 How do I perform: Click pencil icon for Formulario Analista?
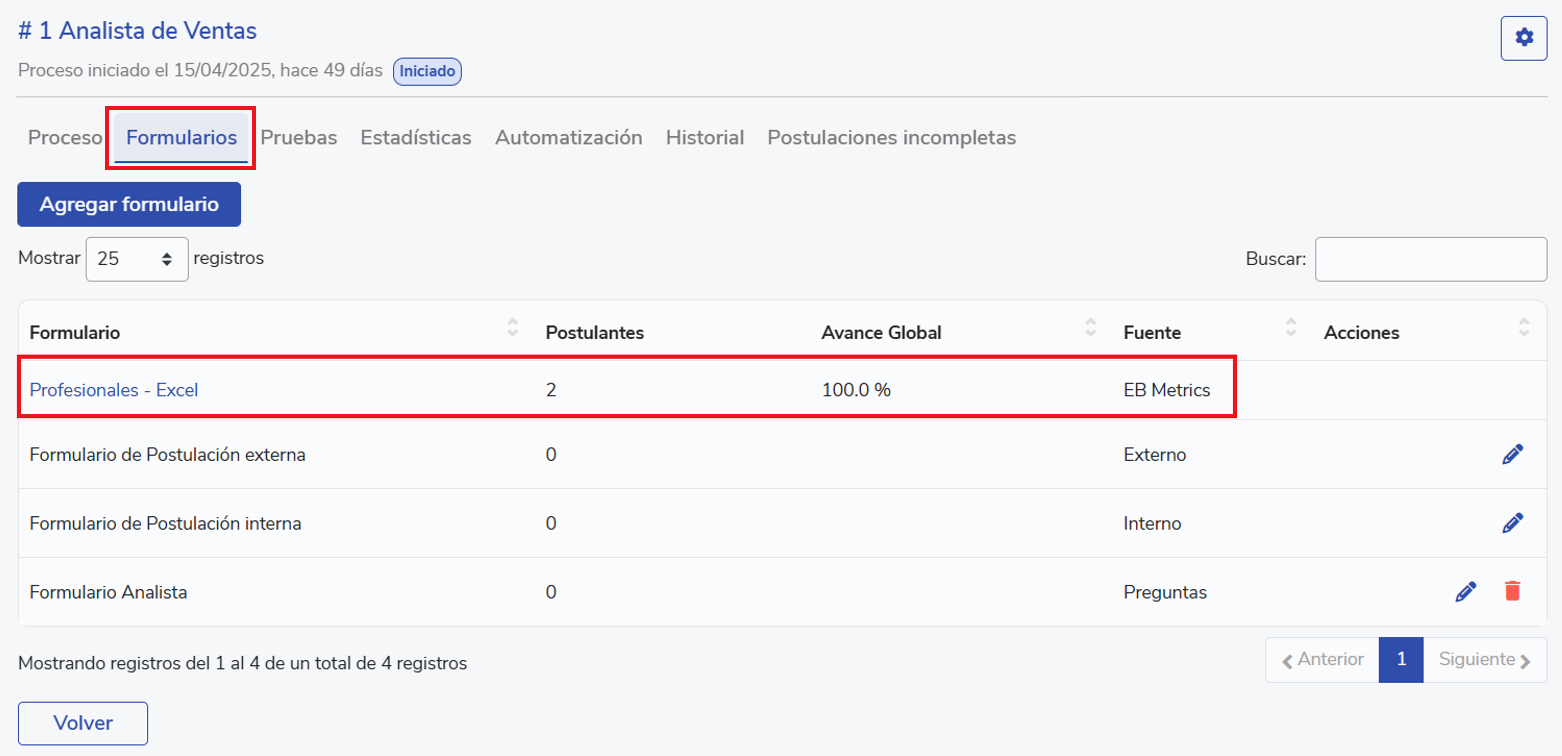(1465, 592)
